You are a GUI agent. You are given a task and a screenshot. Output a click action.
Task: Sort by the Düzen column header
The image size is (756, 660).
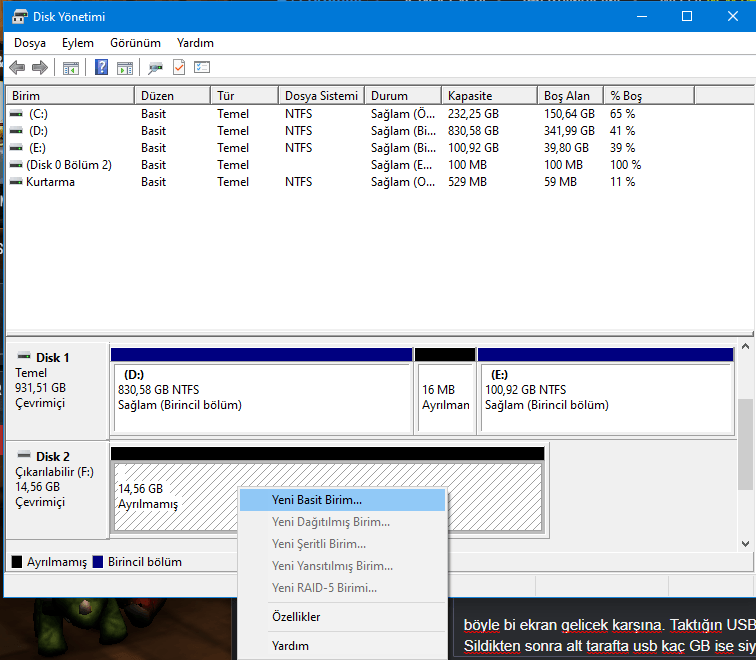click(173, 95)
